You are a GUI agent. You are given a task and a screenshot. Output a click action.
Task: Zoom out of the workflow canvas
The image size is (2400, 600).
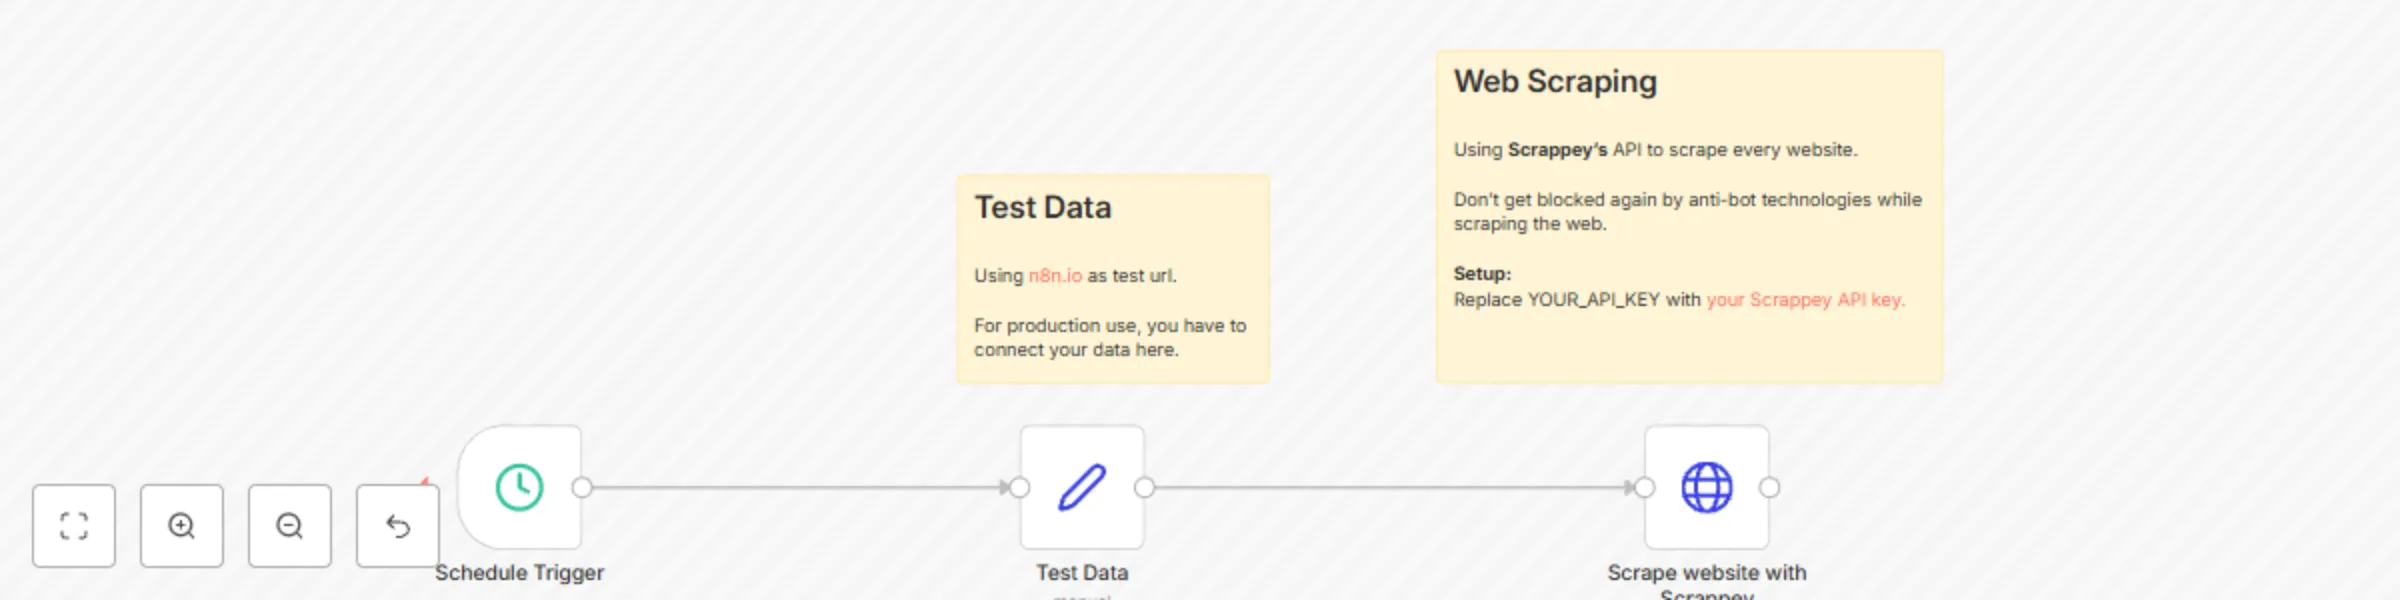coord(289,525)
